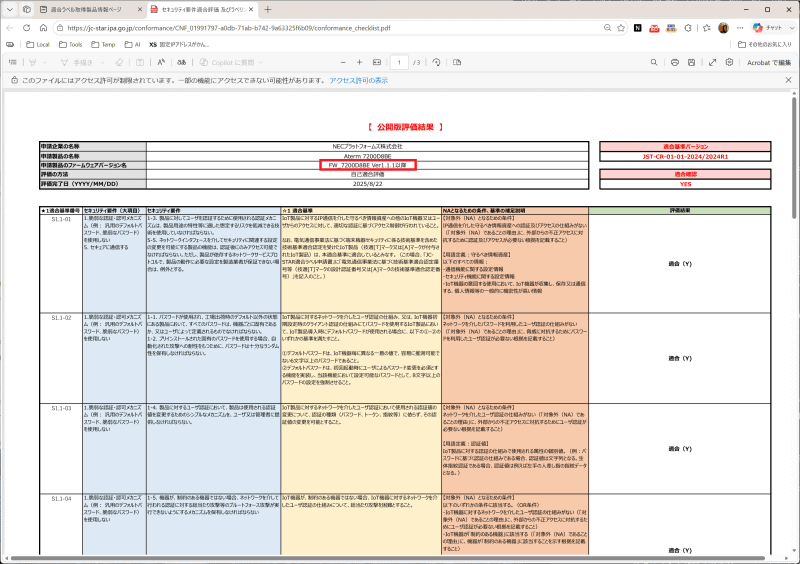Screen dimensions: 800x564
Task: Zoom out the PDF with minus icon
Action: pyautogui.click(x=343, y=62)
